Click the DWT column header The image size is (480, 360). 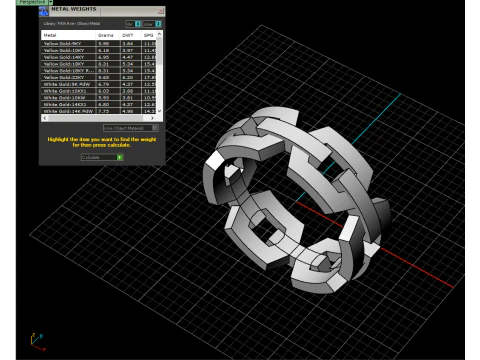coord(131,35)
